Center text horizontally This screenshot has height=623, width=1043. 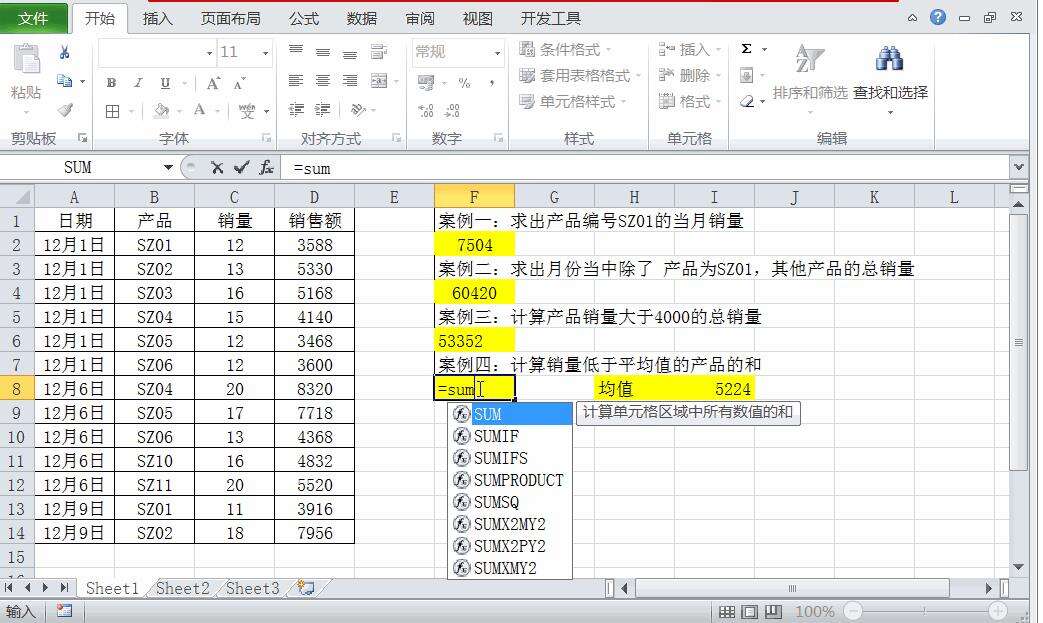pyautogui.click(x=323, y=80)
